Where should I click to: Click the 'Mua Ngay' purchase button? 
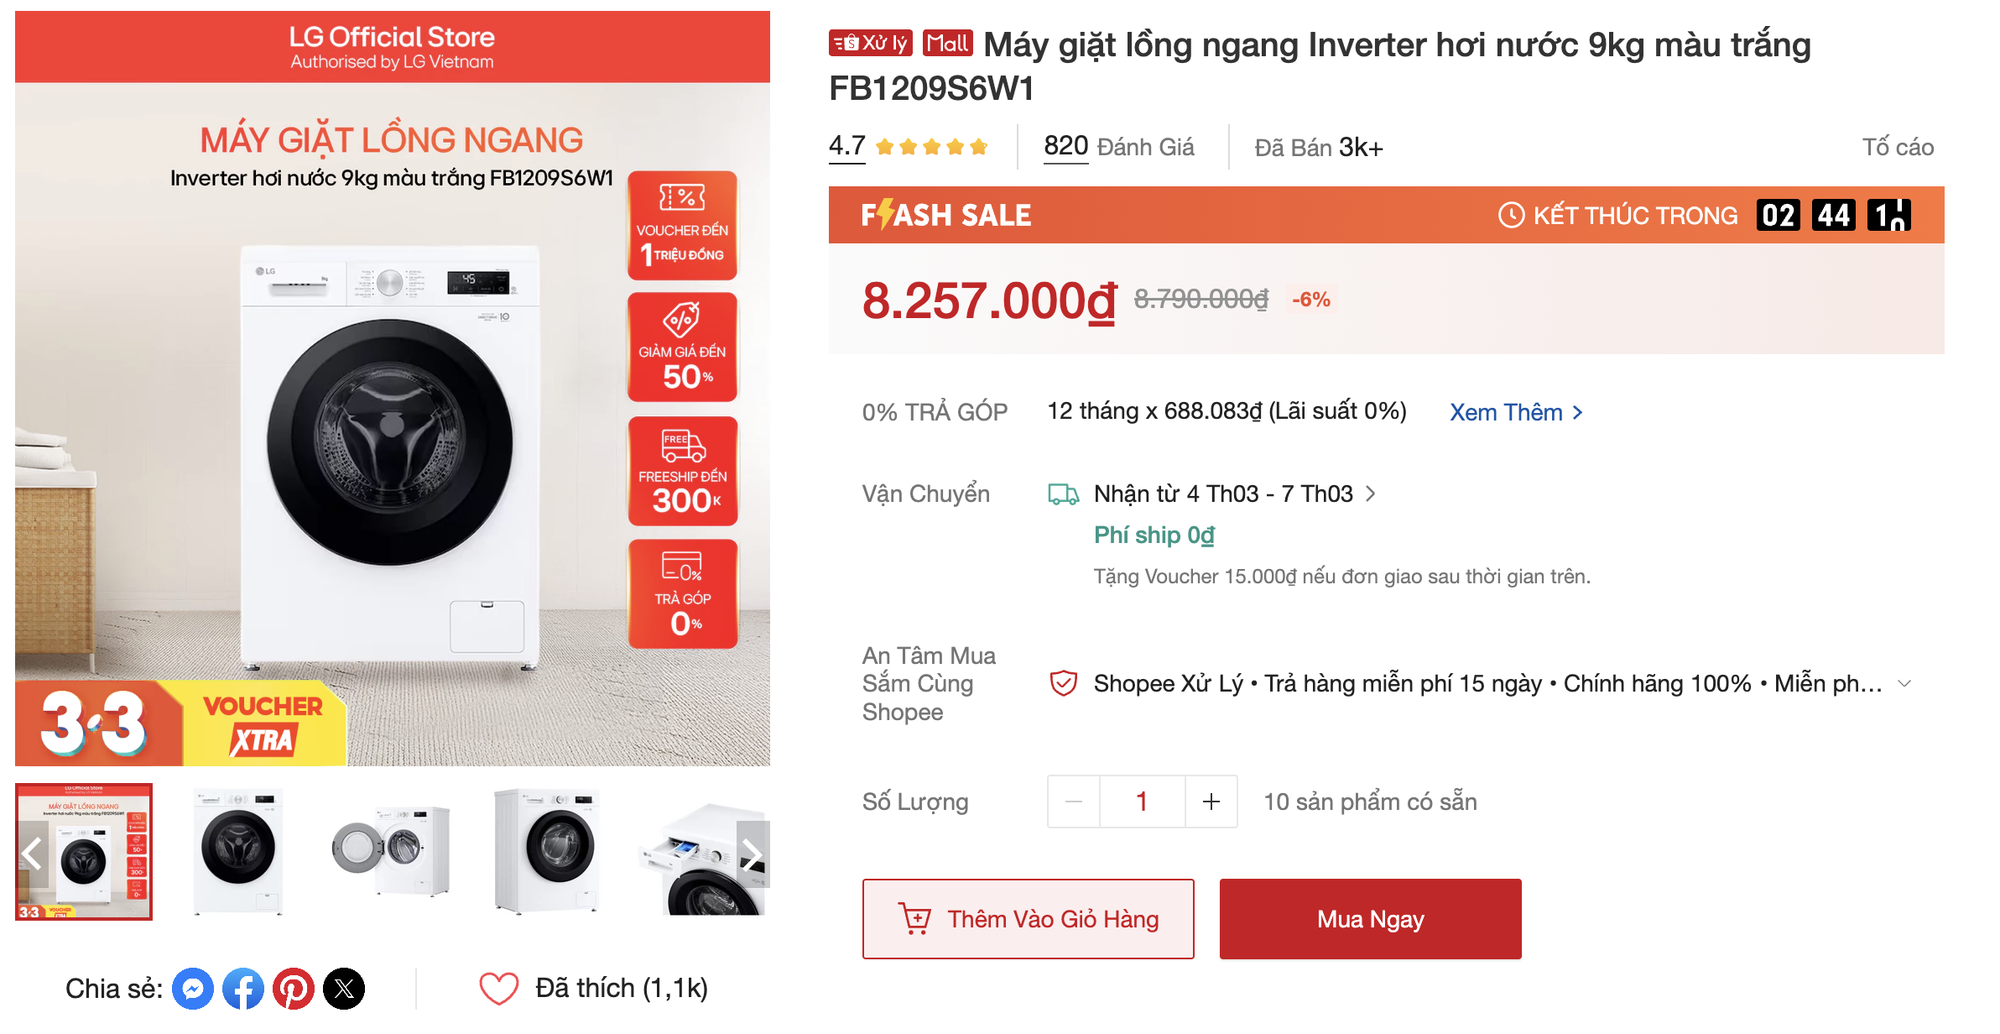(x=1370, y=918)
